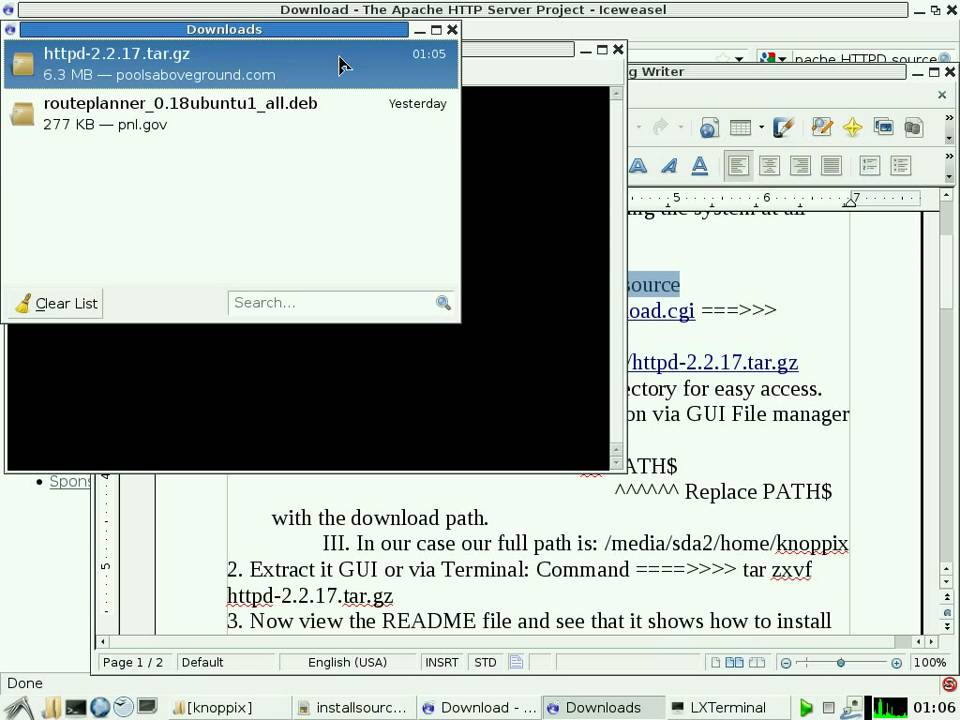This screenshot has width=960, height=720.
Task: Switch to the installsourc... taskbar window
Action: (353, 708)
